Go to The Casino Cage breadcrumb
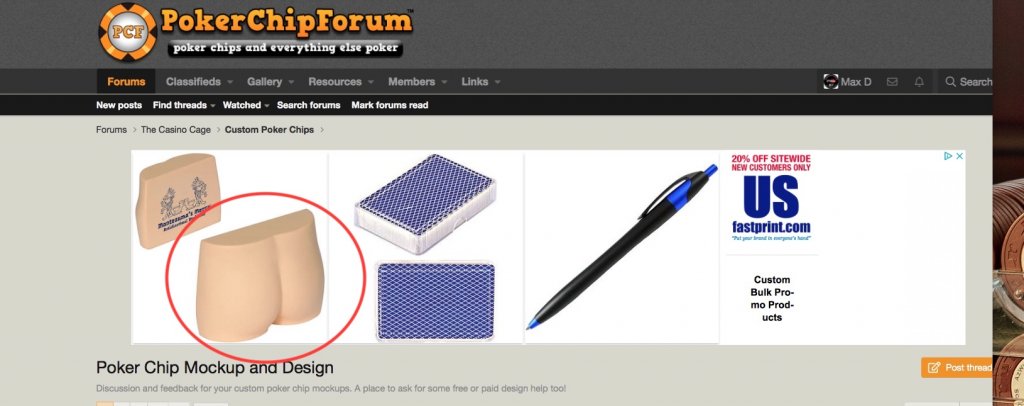Viewport: 1024px width, 406px height. point(176,130)
